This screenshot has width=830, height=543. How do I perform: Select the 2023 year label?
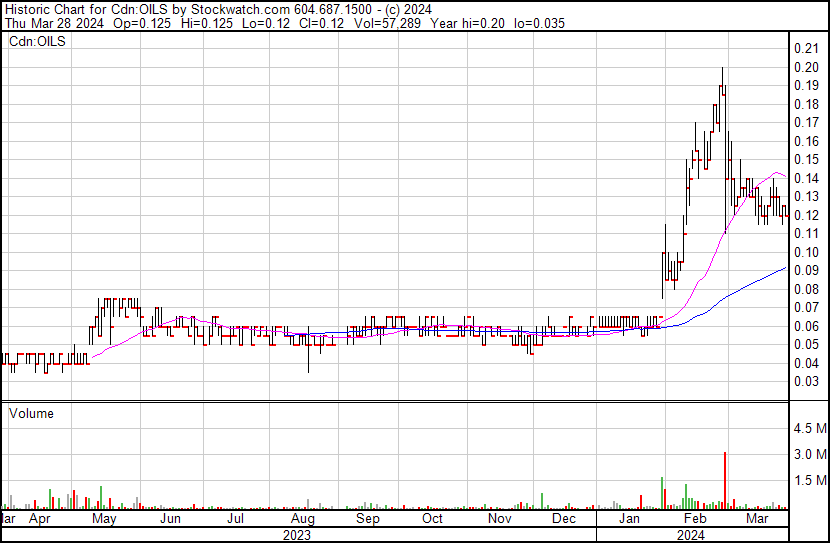pos(297,535)
